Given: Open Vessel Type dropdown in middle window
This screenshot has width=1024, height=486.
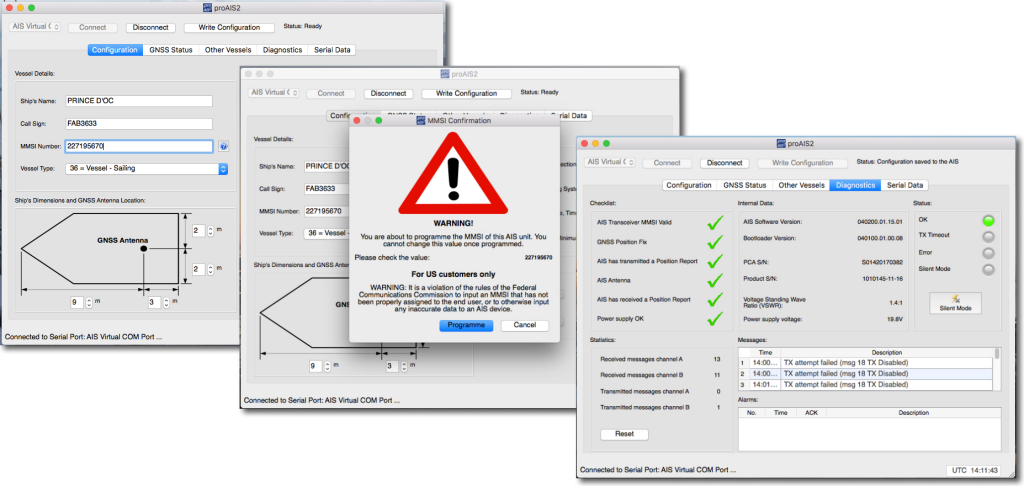Looking at the screenshot, I should click(327, 233).
